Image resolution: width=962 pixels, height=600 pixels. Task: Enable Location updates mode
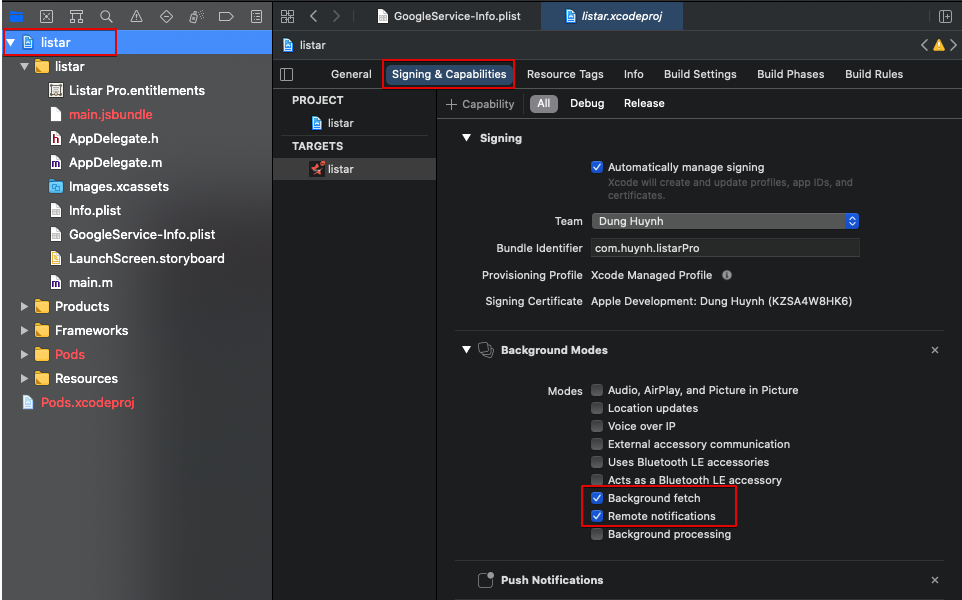pyautogui.click(x=596, y=408)
